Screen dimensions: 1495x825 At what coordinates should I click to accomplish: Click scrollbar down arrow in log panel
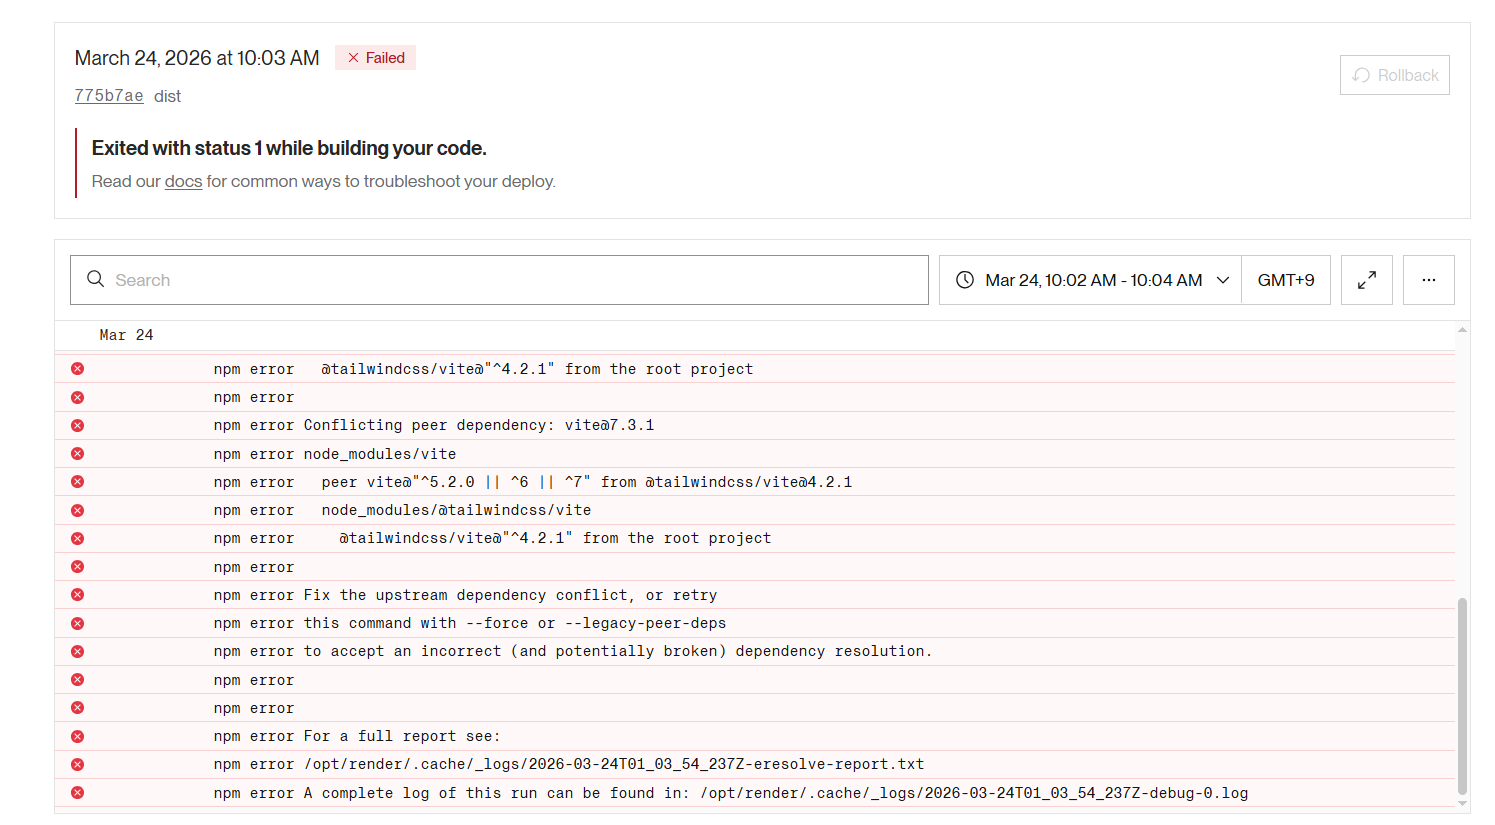point(1462,803)
